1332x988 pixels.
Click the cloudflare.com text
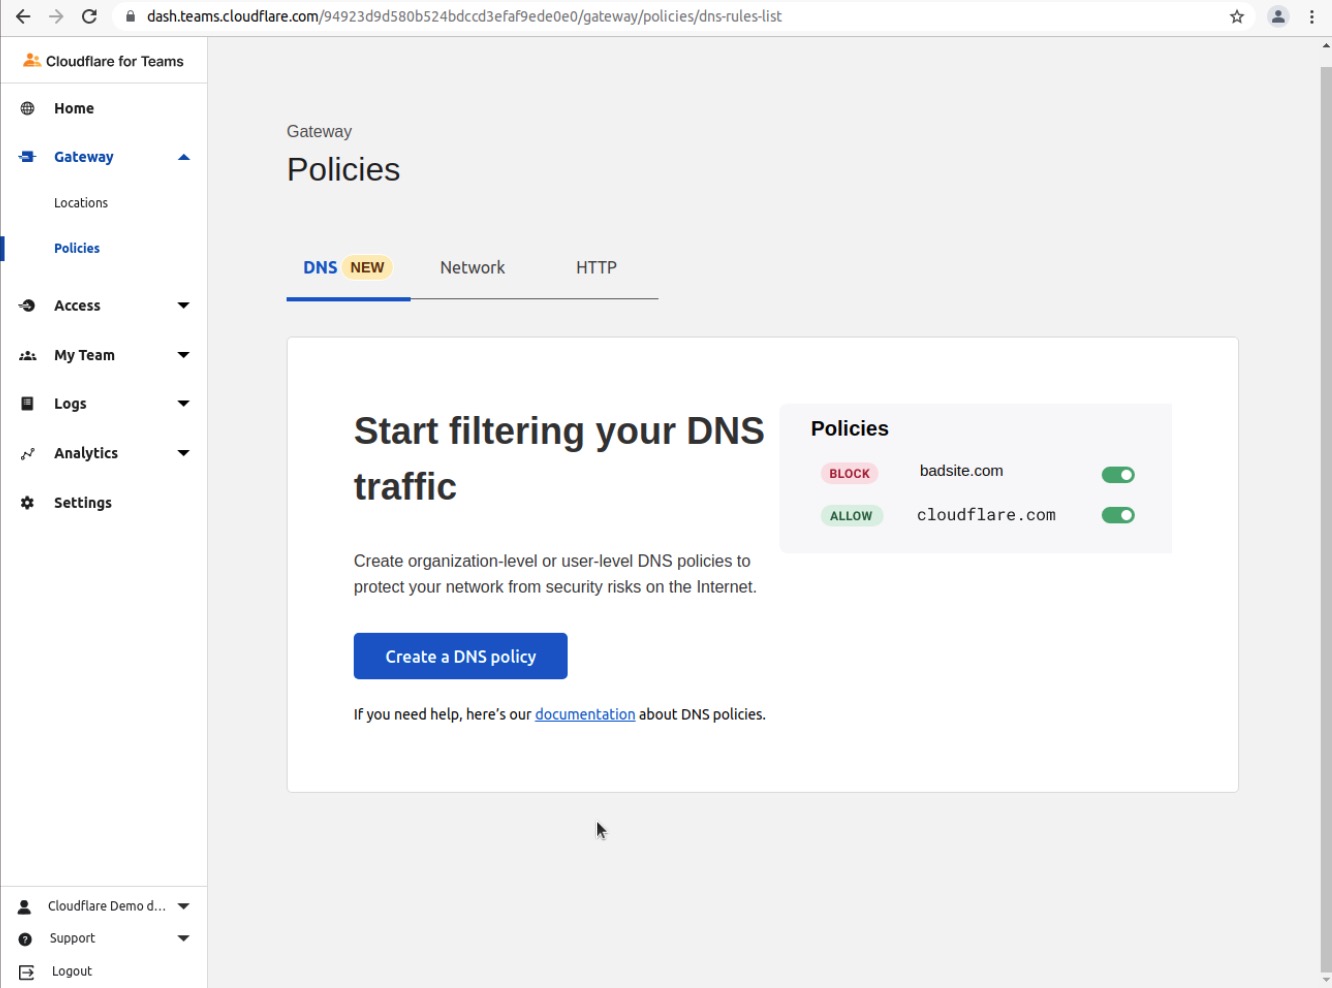(986, 515)
